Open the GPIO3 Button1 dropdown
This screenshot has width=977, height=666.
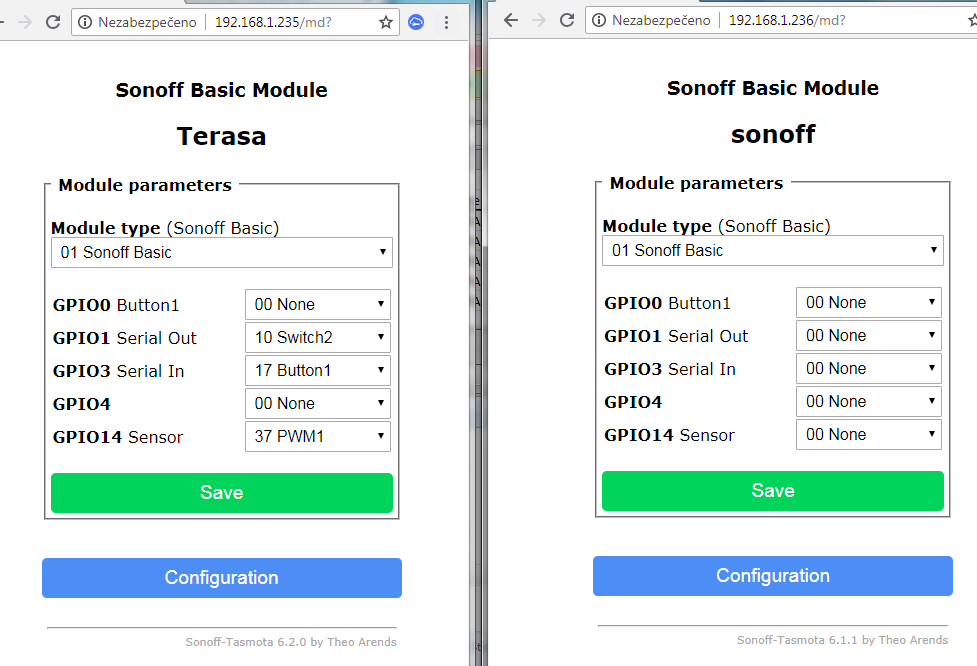317,370
